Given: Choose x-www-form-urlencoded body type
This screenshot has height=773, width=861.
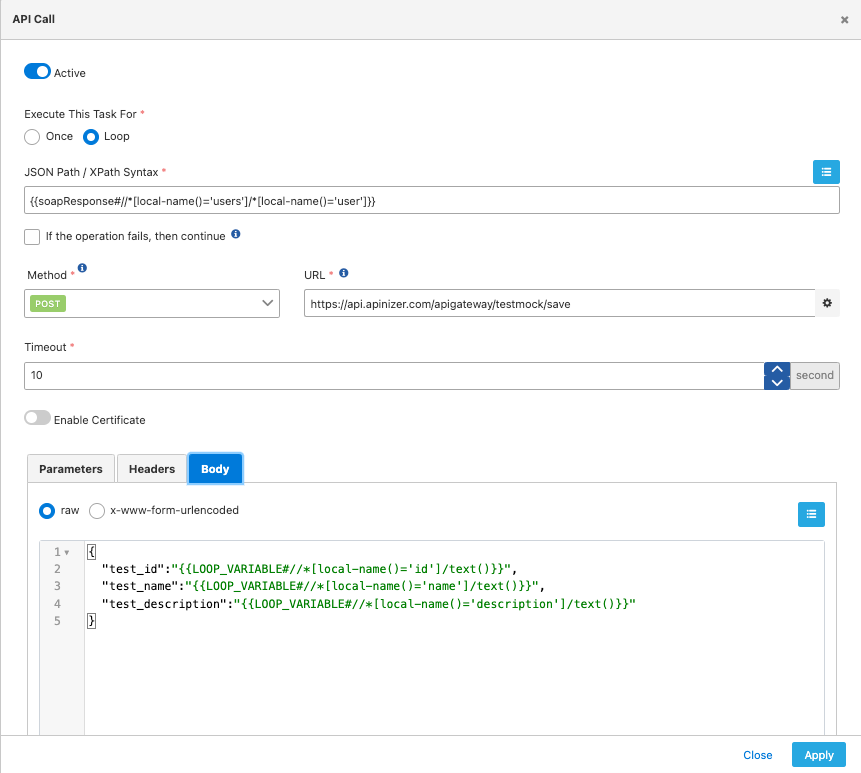Looking at the screenshot, I should pos(97,511).
